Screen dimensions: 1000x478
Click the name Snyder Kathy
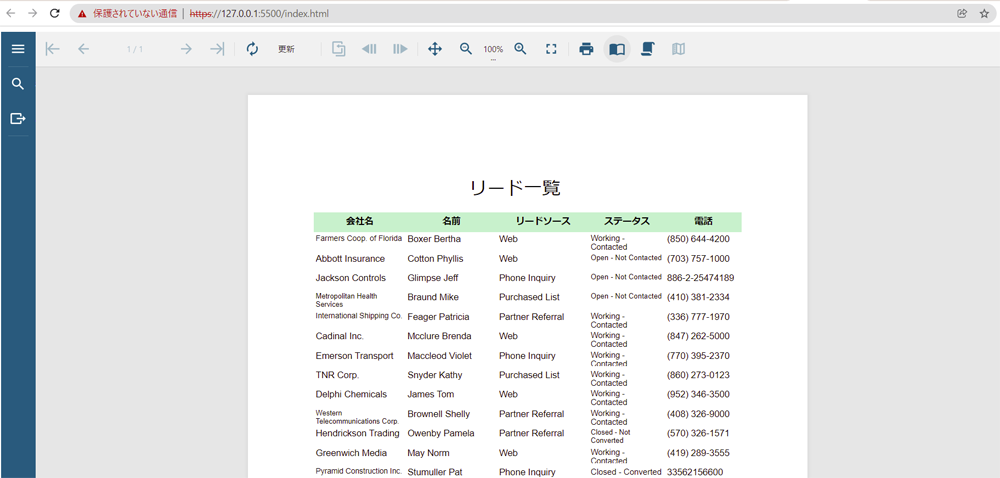click(x=435, y=375)
